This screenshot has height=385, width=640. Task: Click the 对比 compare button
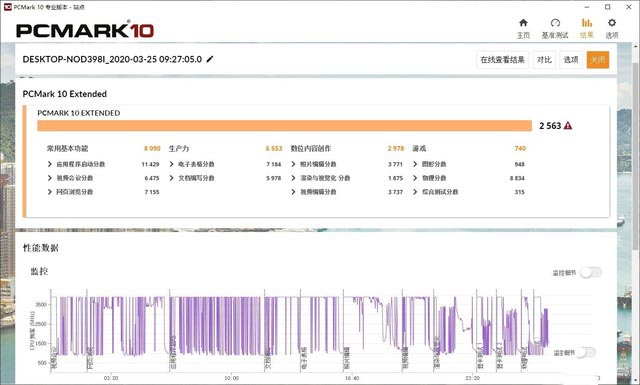point(544,60)
